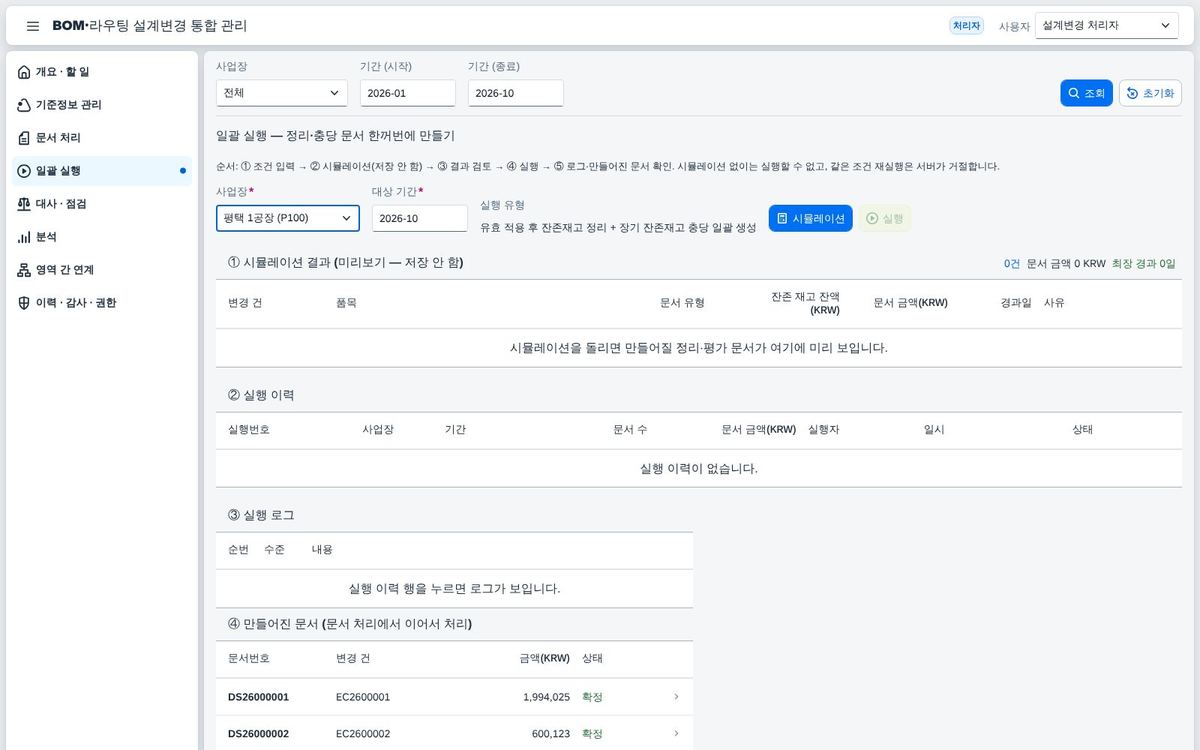Screen dimensions: 1200x750
Task: Click the 실행자 column header
Action: (823, 429)
